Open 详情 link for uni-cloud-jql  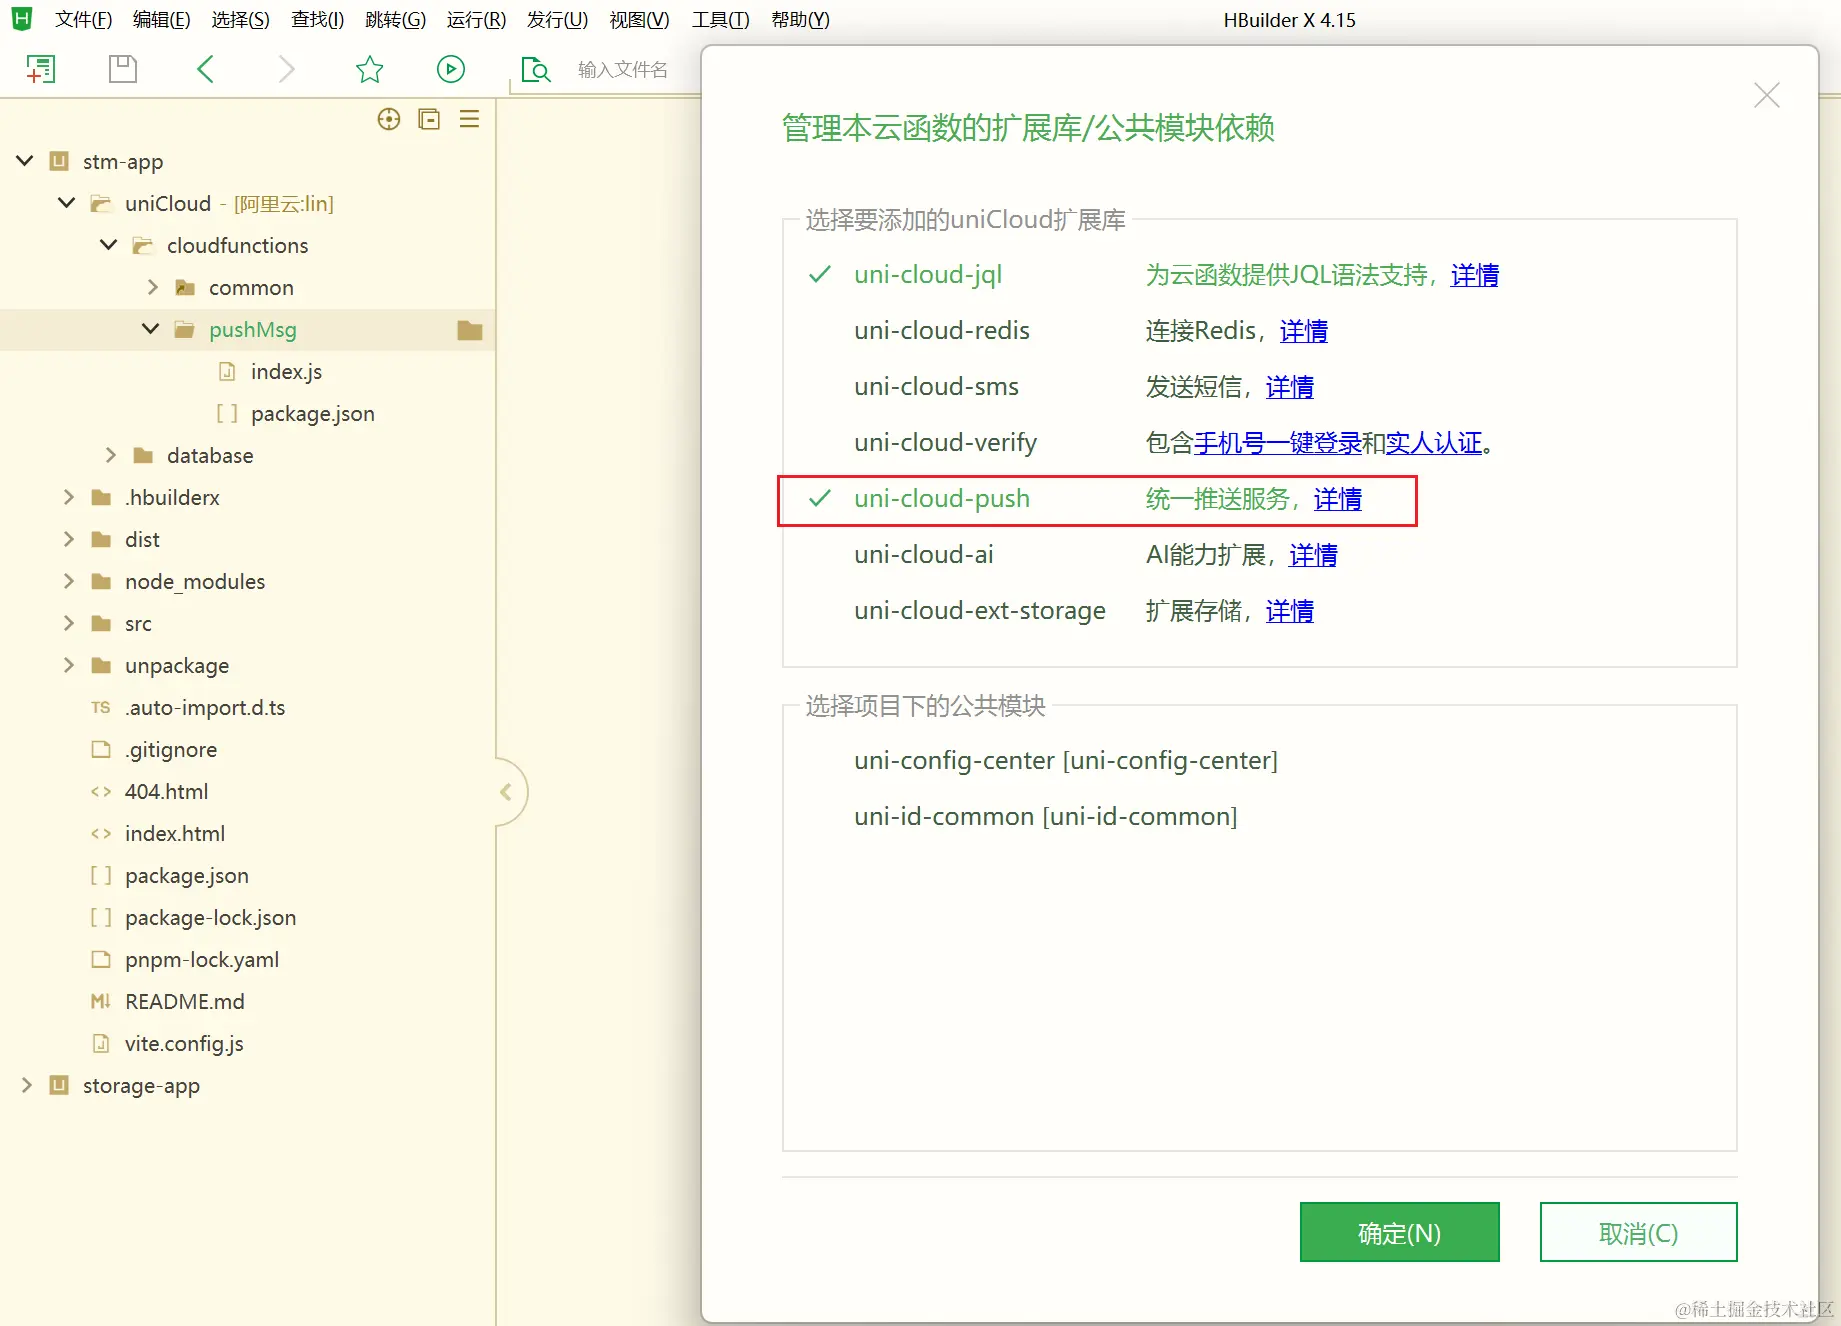[x=1474, y=275]
